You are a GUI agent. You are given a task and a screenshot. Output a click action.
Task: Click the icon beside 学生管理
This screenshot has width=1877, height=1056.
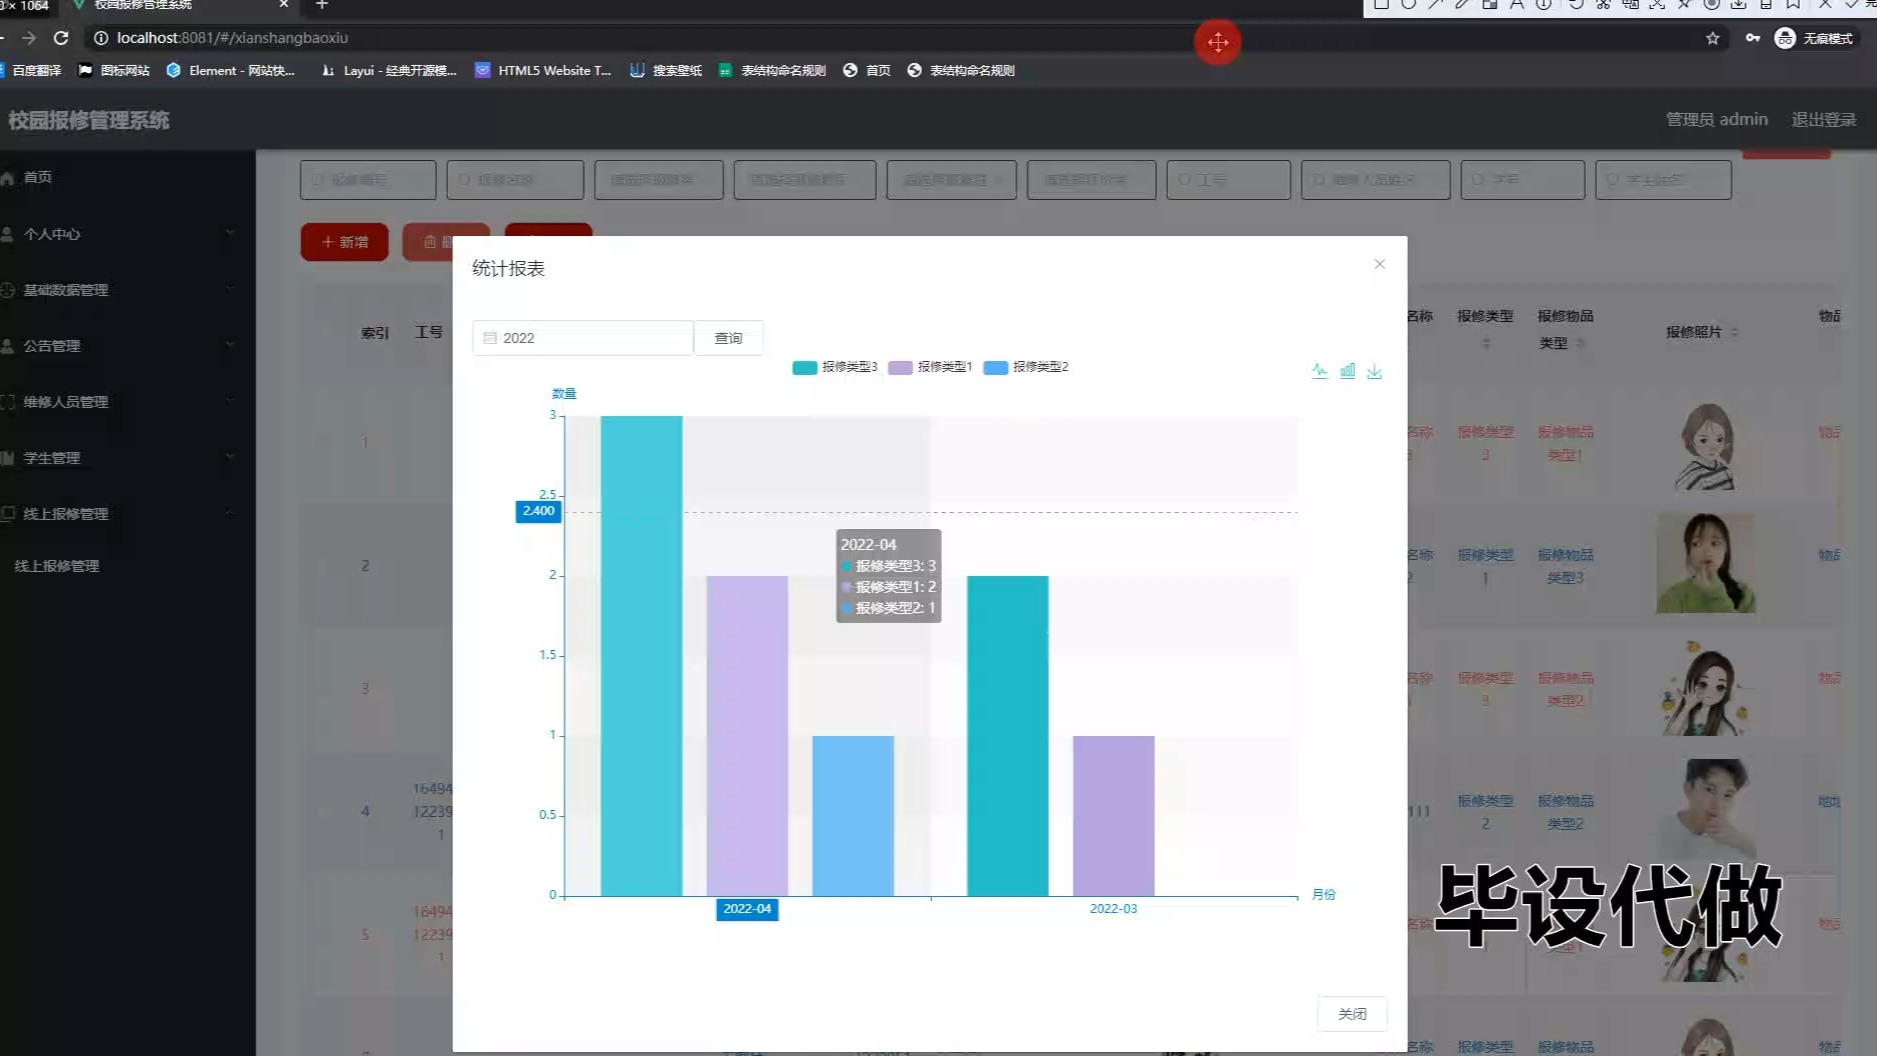point(7,458)
